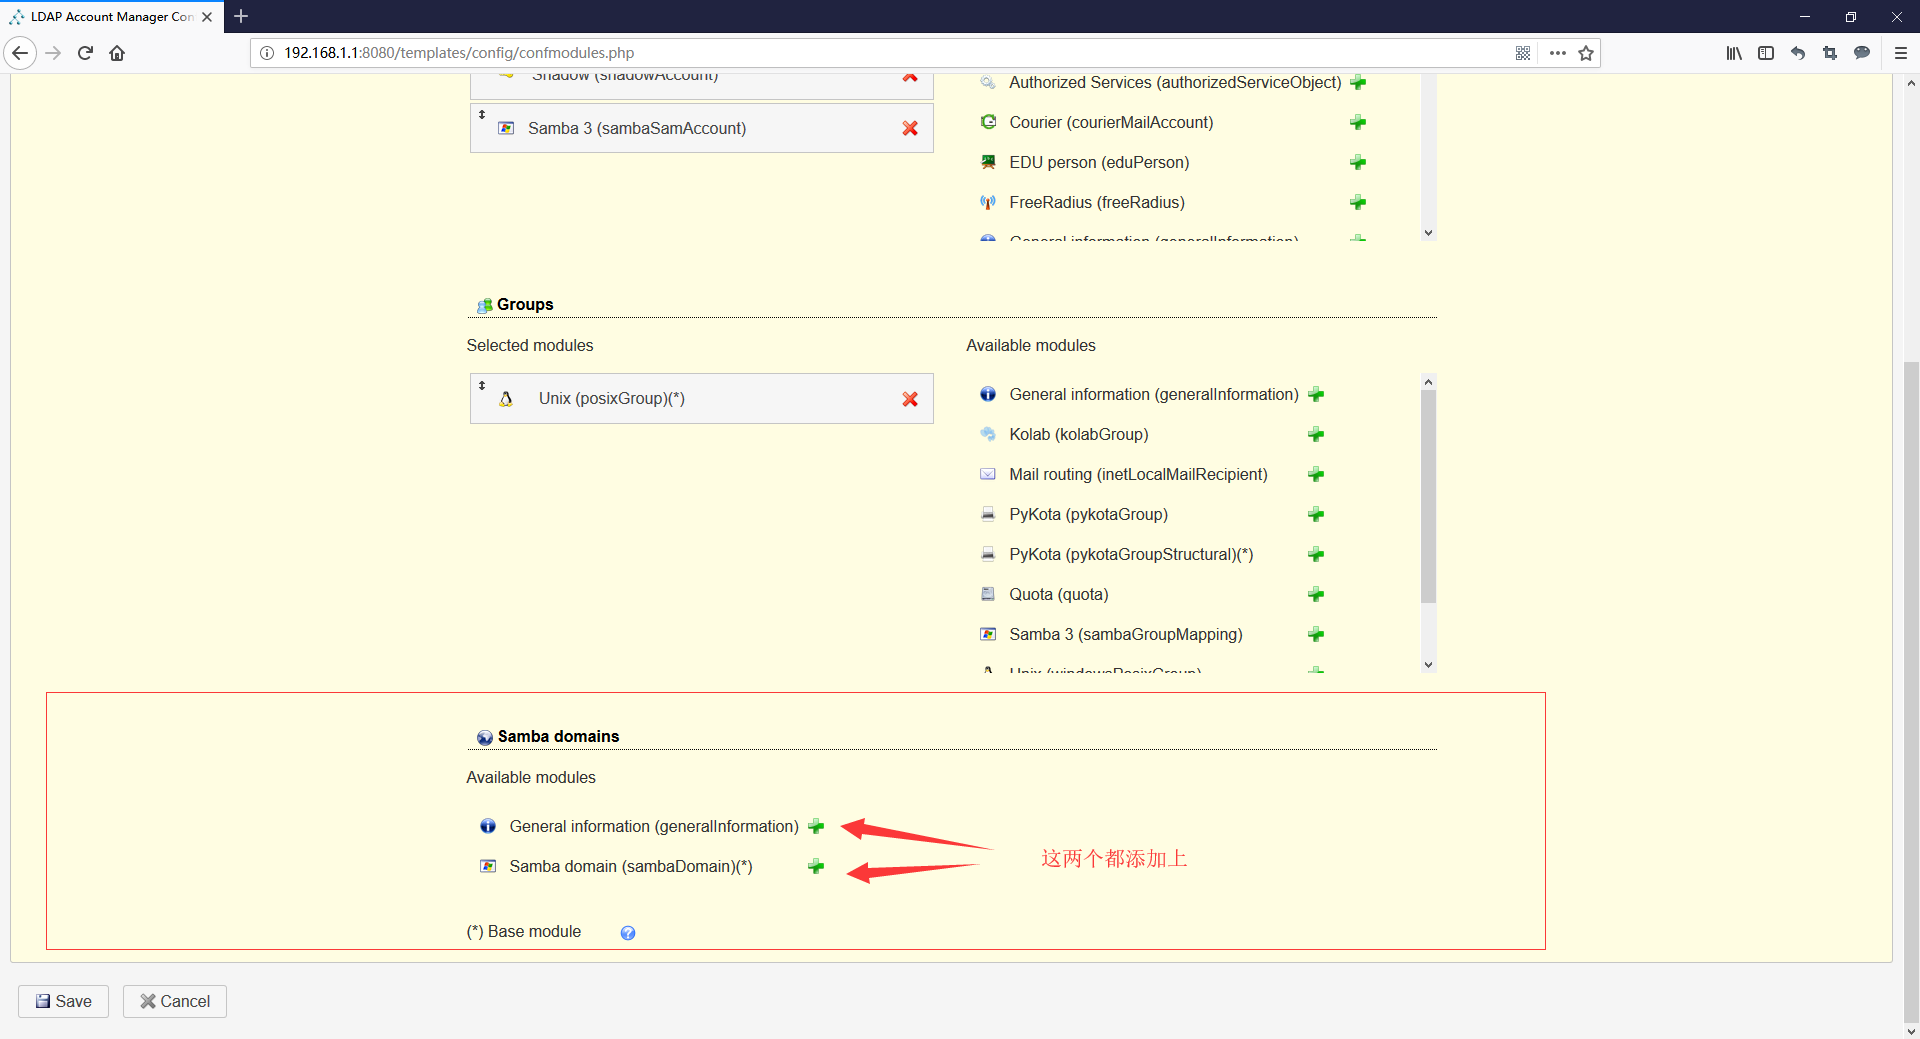Select Unix (posixGroup)(*) module entry
Viewport: 1920px width, 1039px height.
[701, 399]
